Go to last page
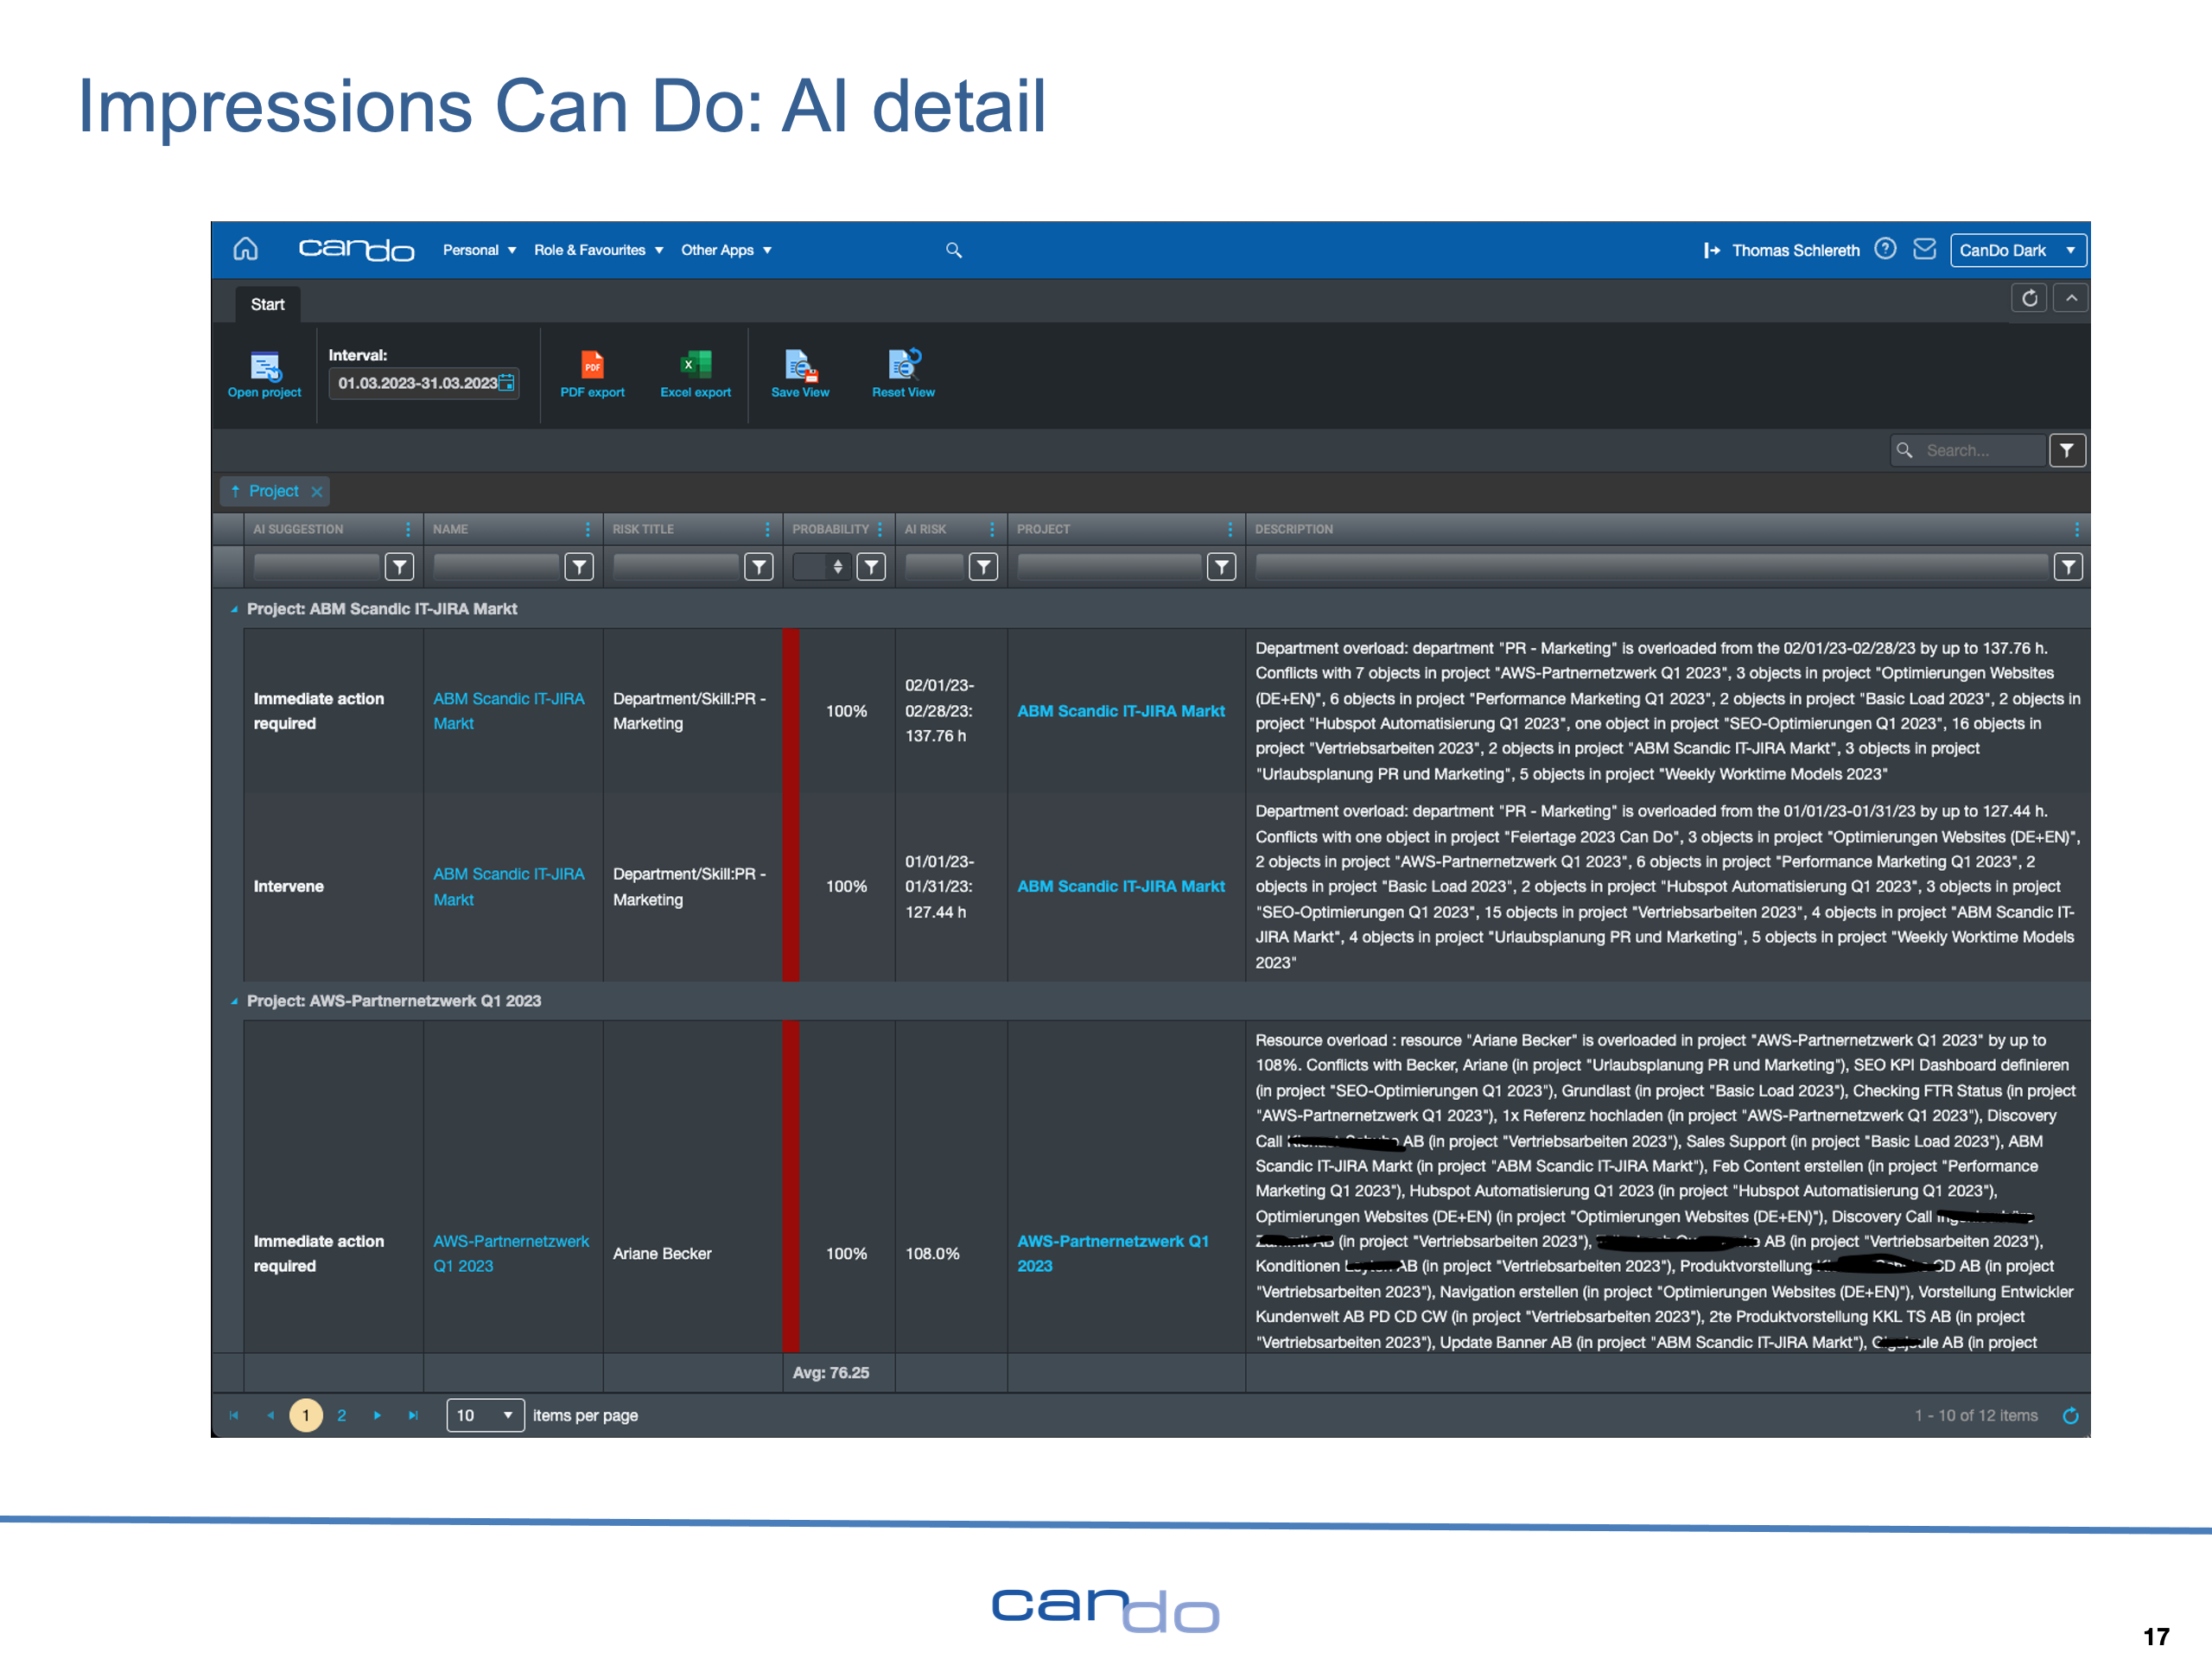The height and width of the screenshot is (1659, 2212). tap(413, 1416)
